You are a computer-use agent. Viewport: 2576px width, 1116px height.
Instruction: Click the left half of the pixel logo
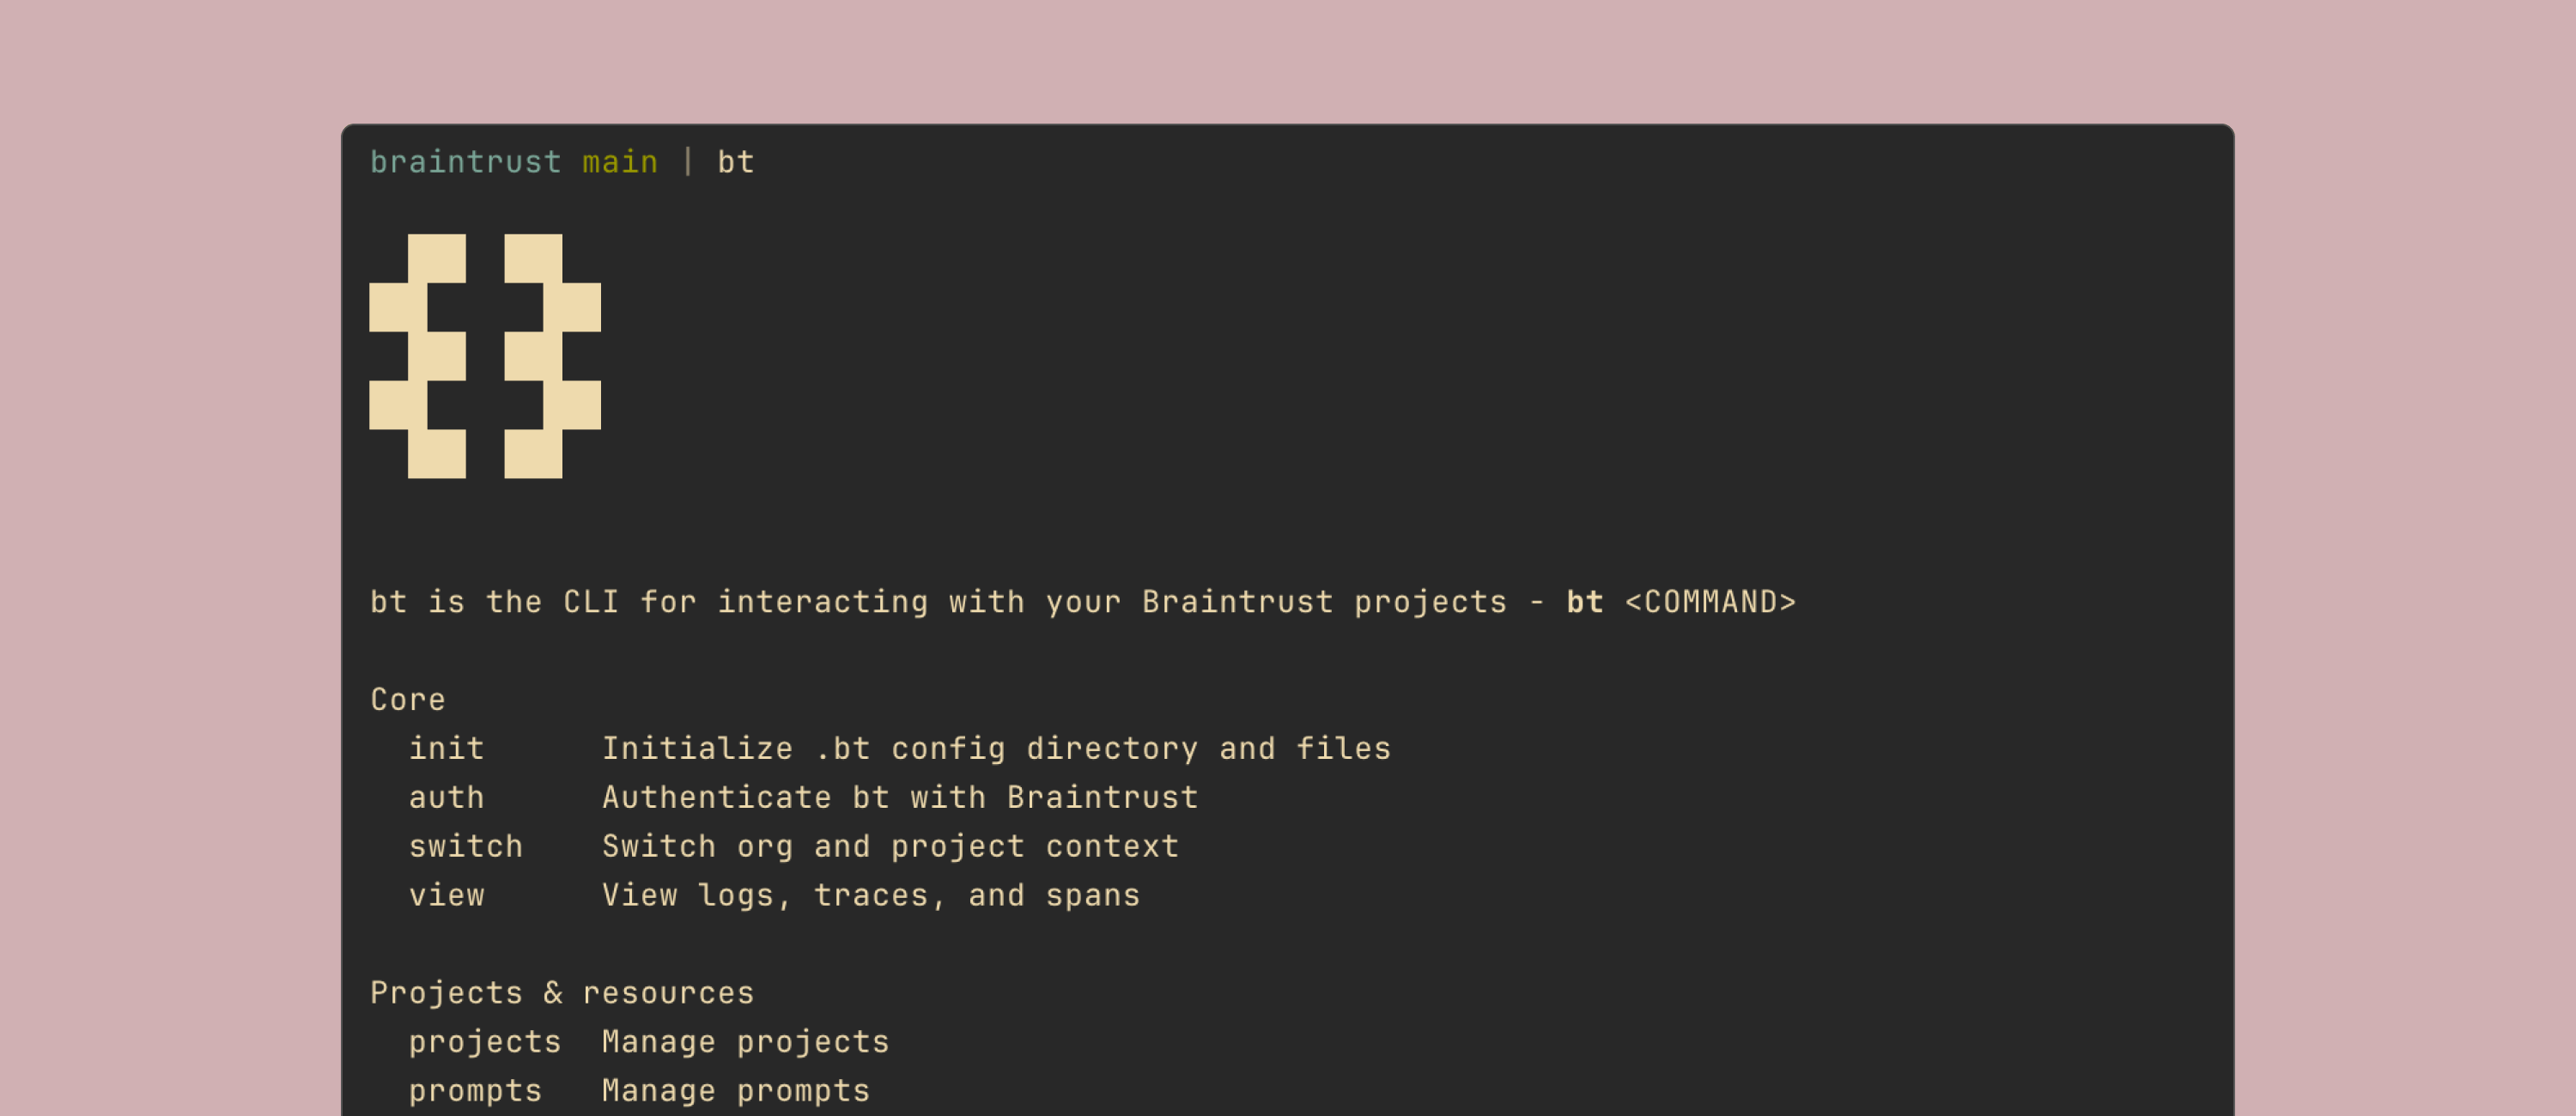pos(420,356)
